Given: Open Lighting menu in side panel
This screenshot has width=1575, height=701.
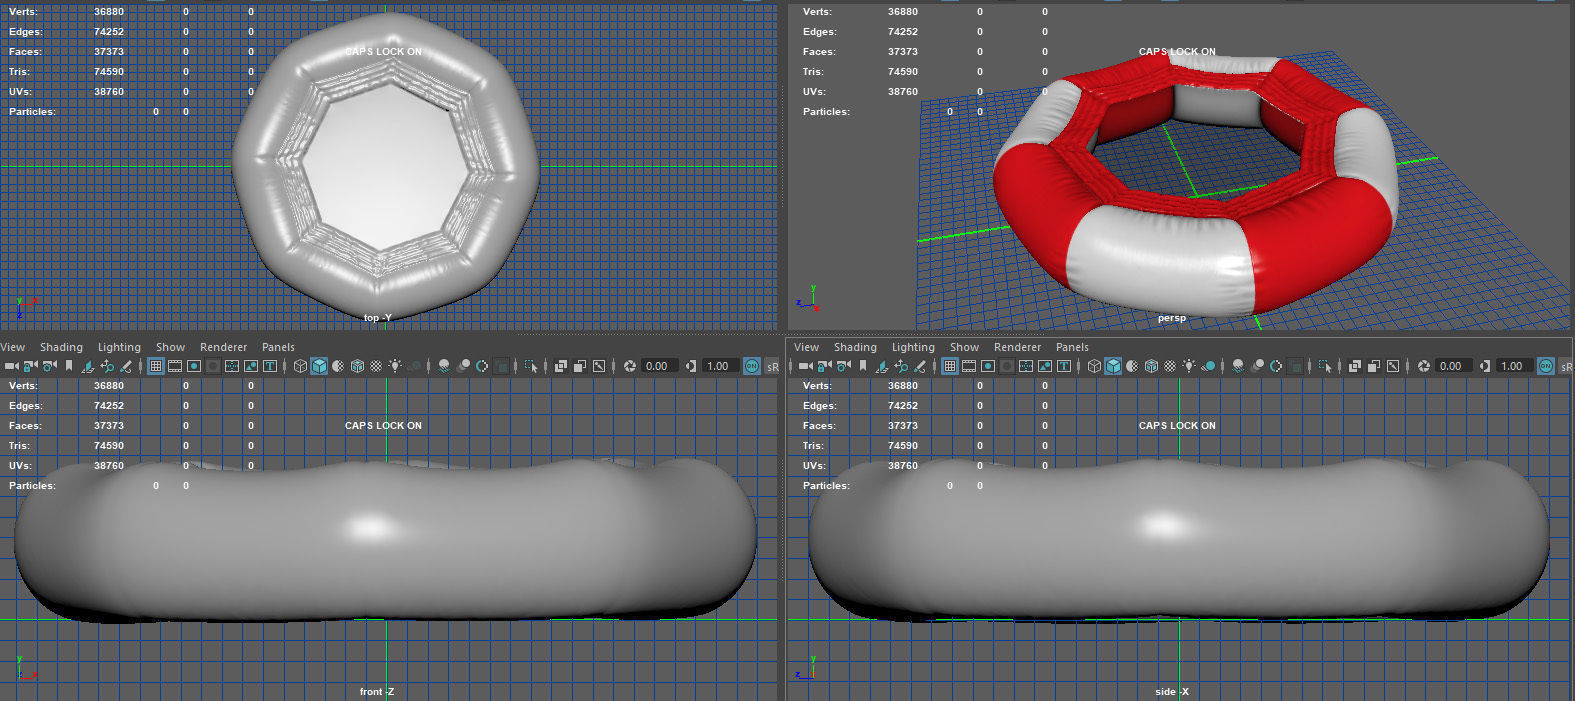Looking at the screenshot, I should click(913, 347).
